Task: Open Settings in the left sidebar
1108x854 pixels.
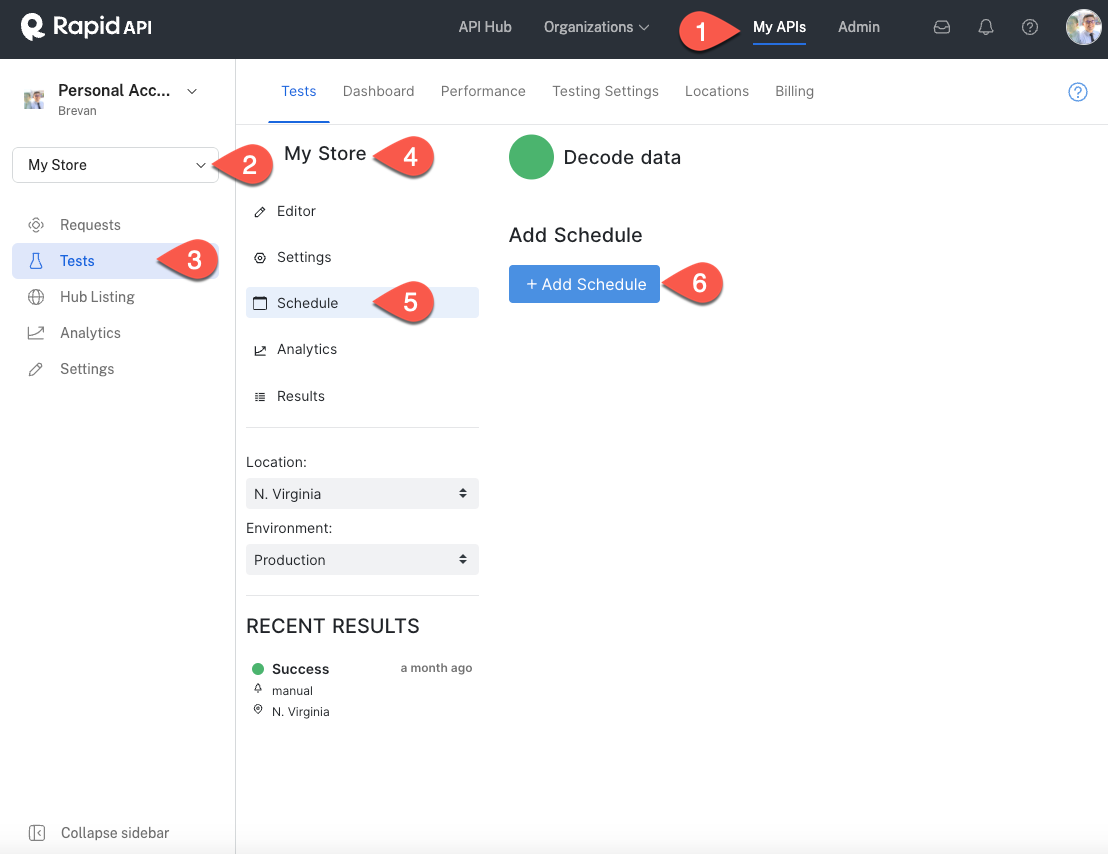Action: pos(115,369)
